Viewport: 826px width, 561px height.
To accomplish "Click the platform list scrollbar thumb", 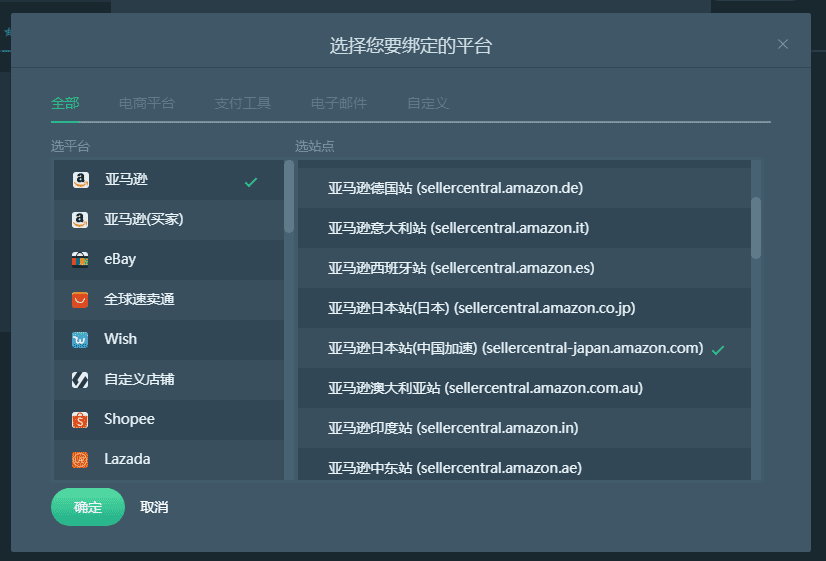I will click(x=289, y=196).
